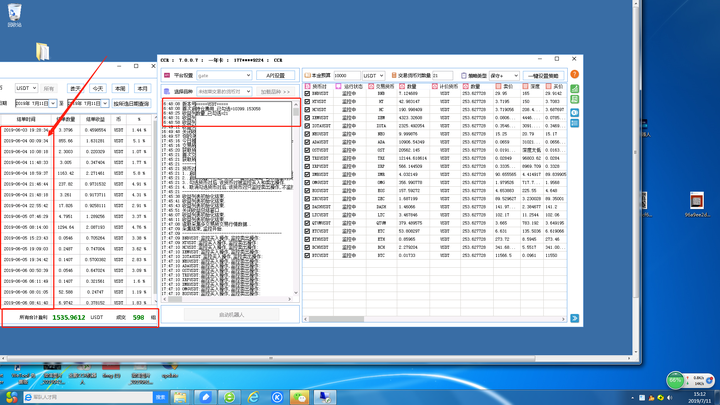This screenshot has width=720, height=405.
Task: Open the start date picker dropdown
Action: pos(53,103)
